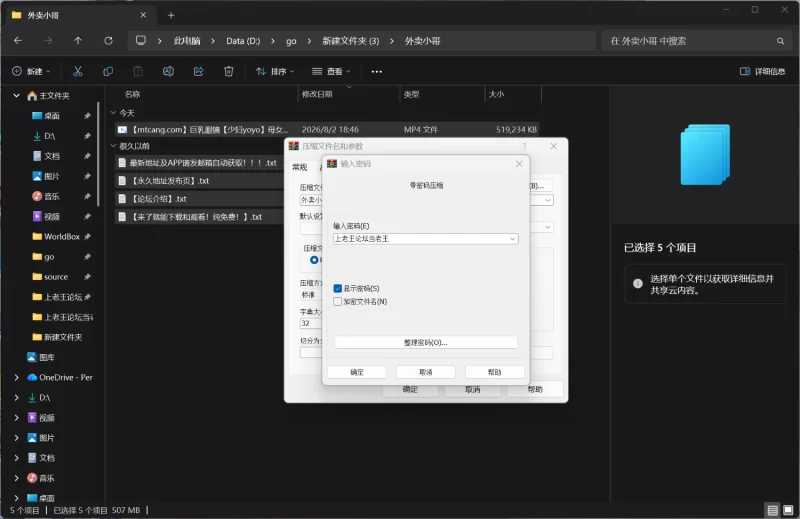
Task: Collapse the 主文件夹 tree node
Action: [x=16, y=95]
